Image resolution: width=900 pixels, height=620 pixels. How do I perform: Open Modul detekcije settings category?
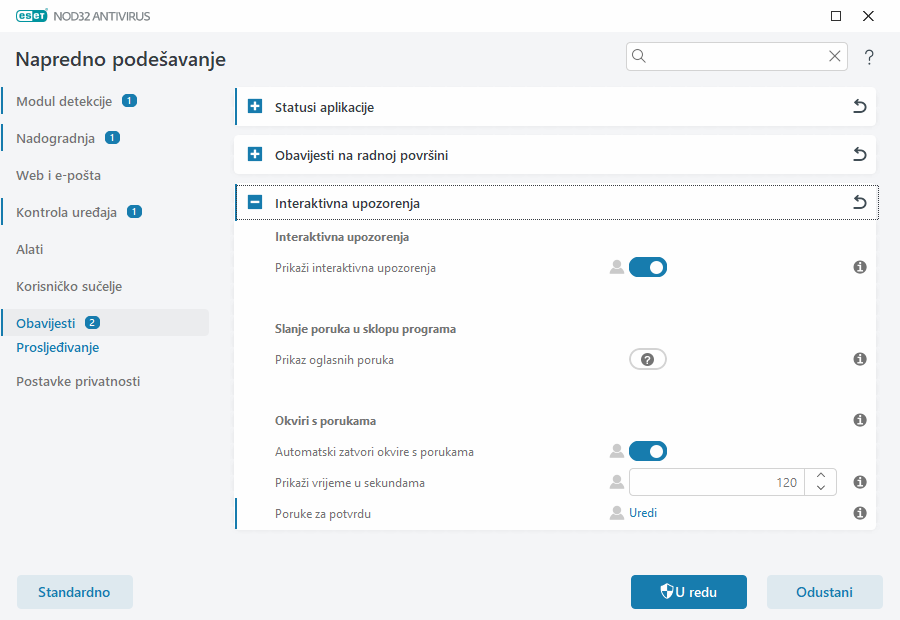pyautogui.click(x=64, y=101)
